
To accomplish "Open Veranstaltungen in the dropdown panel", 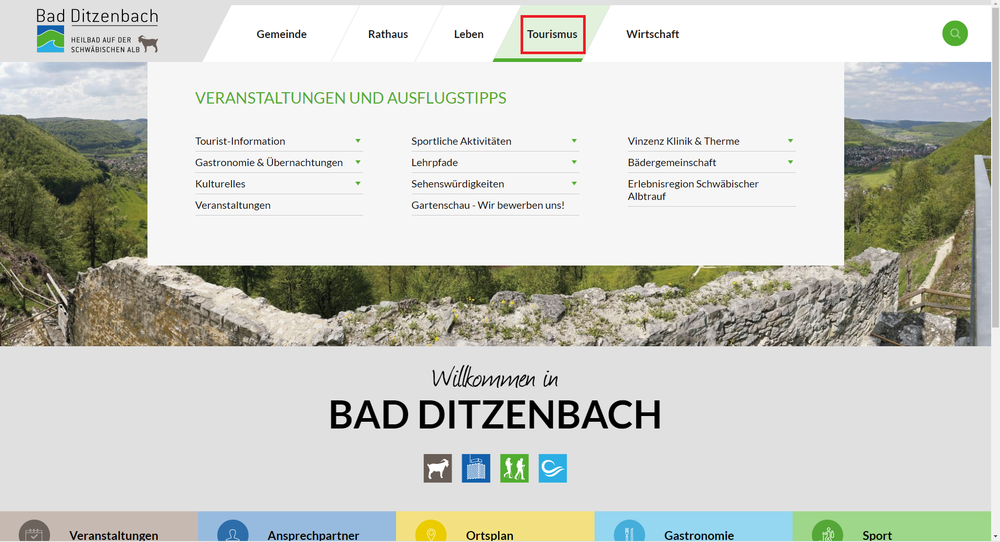I will (233, 205).
